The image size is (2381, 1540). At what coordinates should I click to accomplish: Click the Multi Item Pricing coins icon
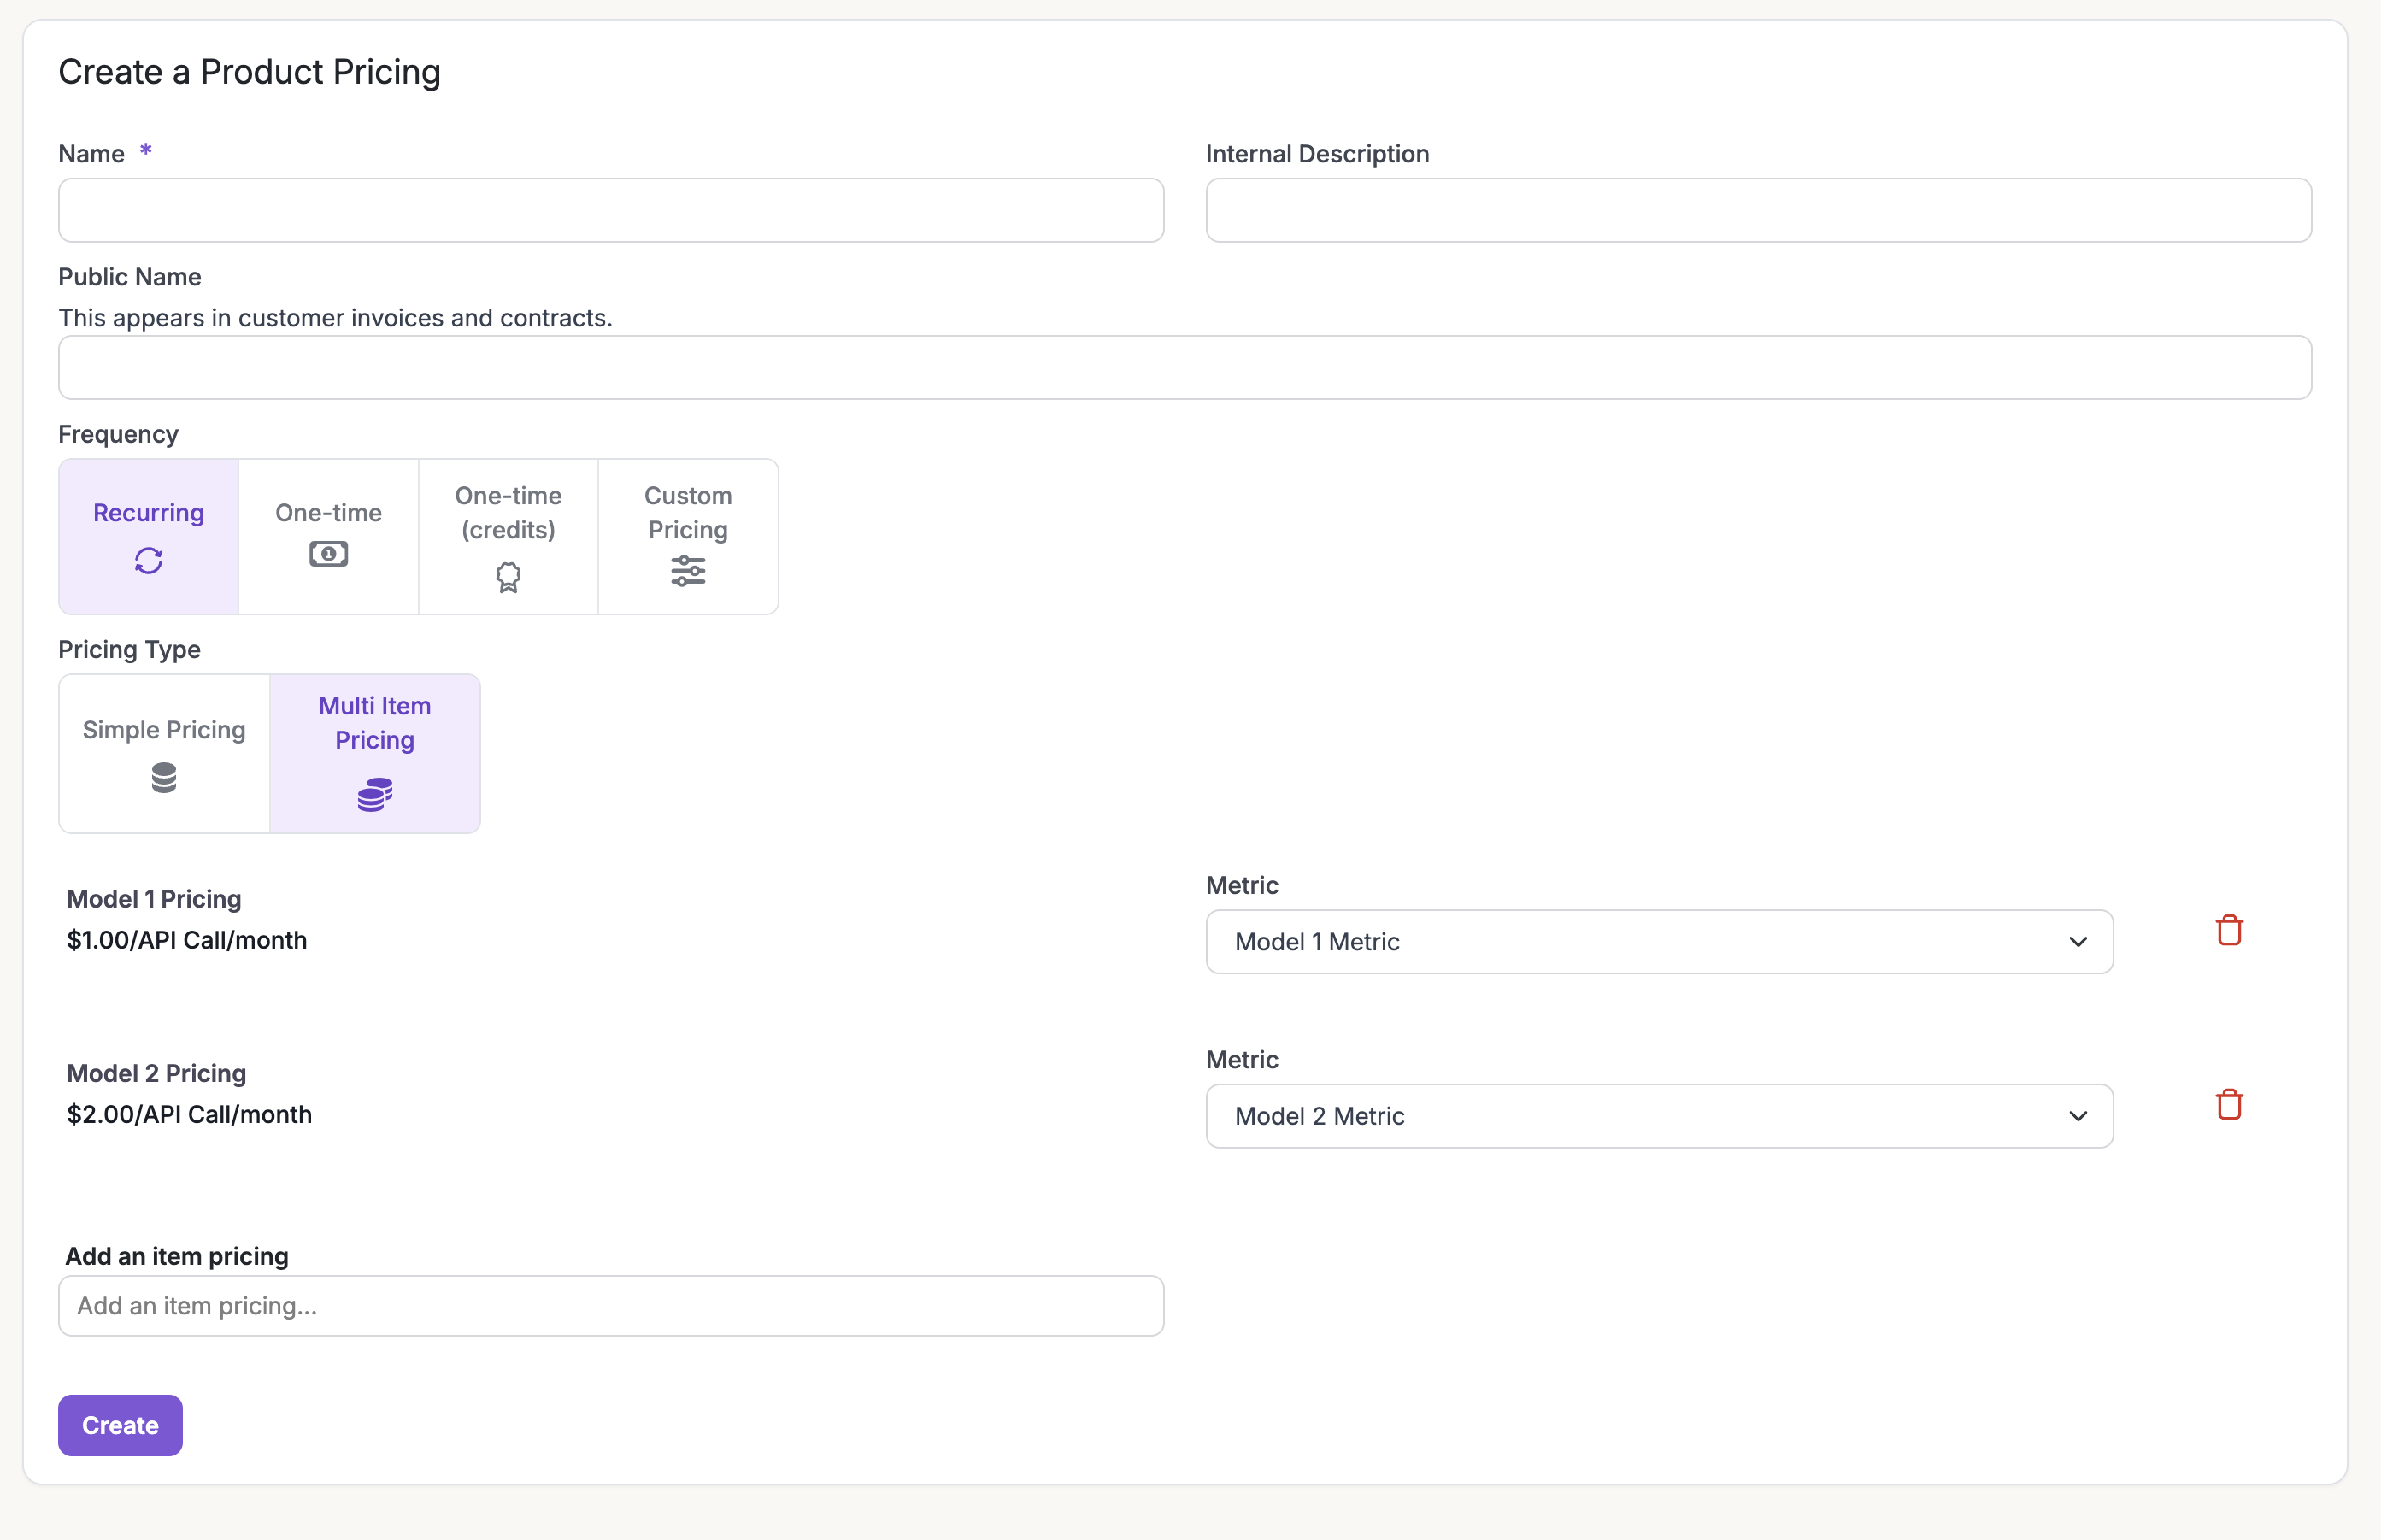pyautogui.click(x=375, y=794)
